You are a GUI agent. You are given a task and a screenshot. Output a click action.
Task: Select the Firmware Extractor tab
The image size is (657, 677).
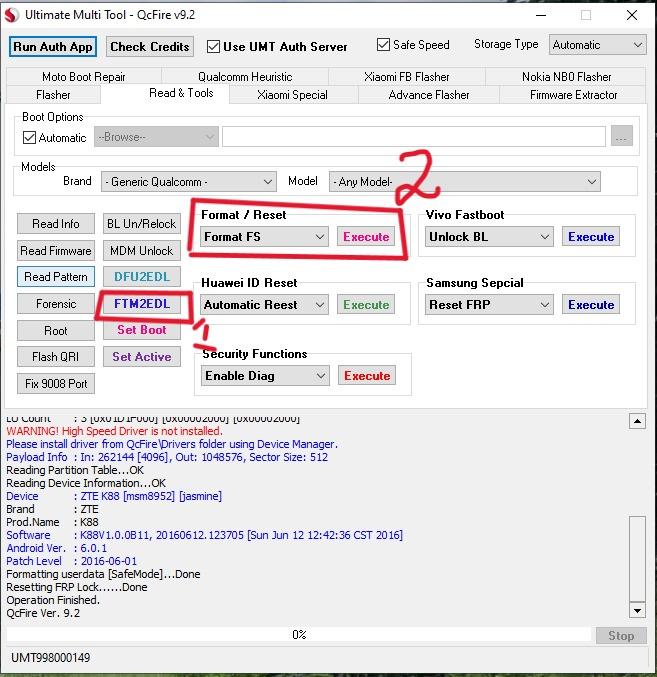(573, 95)
